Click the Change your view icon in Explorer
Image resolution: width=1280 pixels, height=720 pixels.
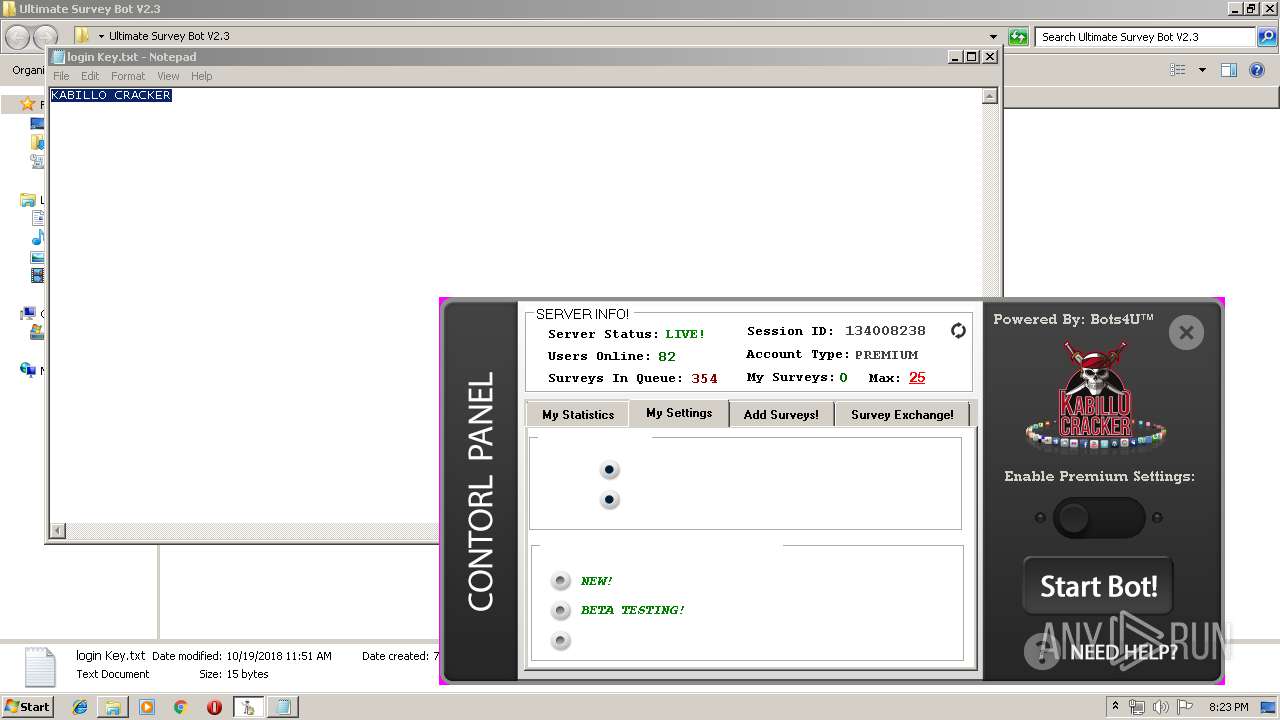tap(1178, 70)
